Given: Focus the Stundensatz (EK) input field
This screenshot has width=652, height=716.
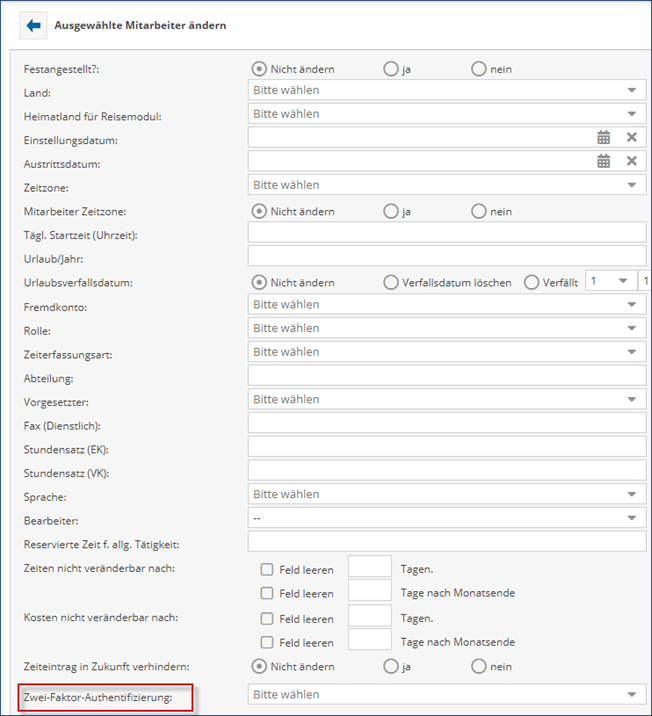Looking at the screenshot, I should pos(447,447).
